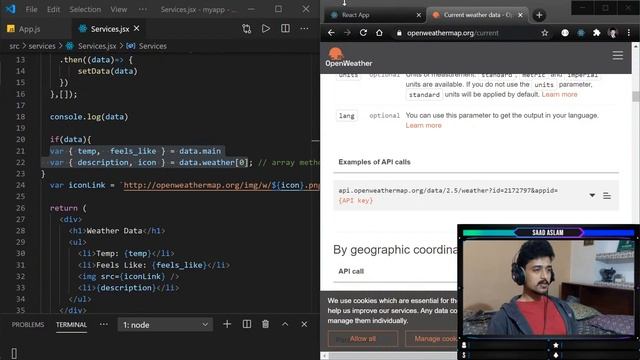Image resolution: width=640 pixels, height=360 pixels.
Task: Kill terminal with trash icon
Action: coord(265,324)
